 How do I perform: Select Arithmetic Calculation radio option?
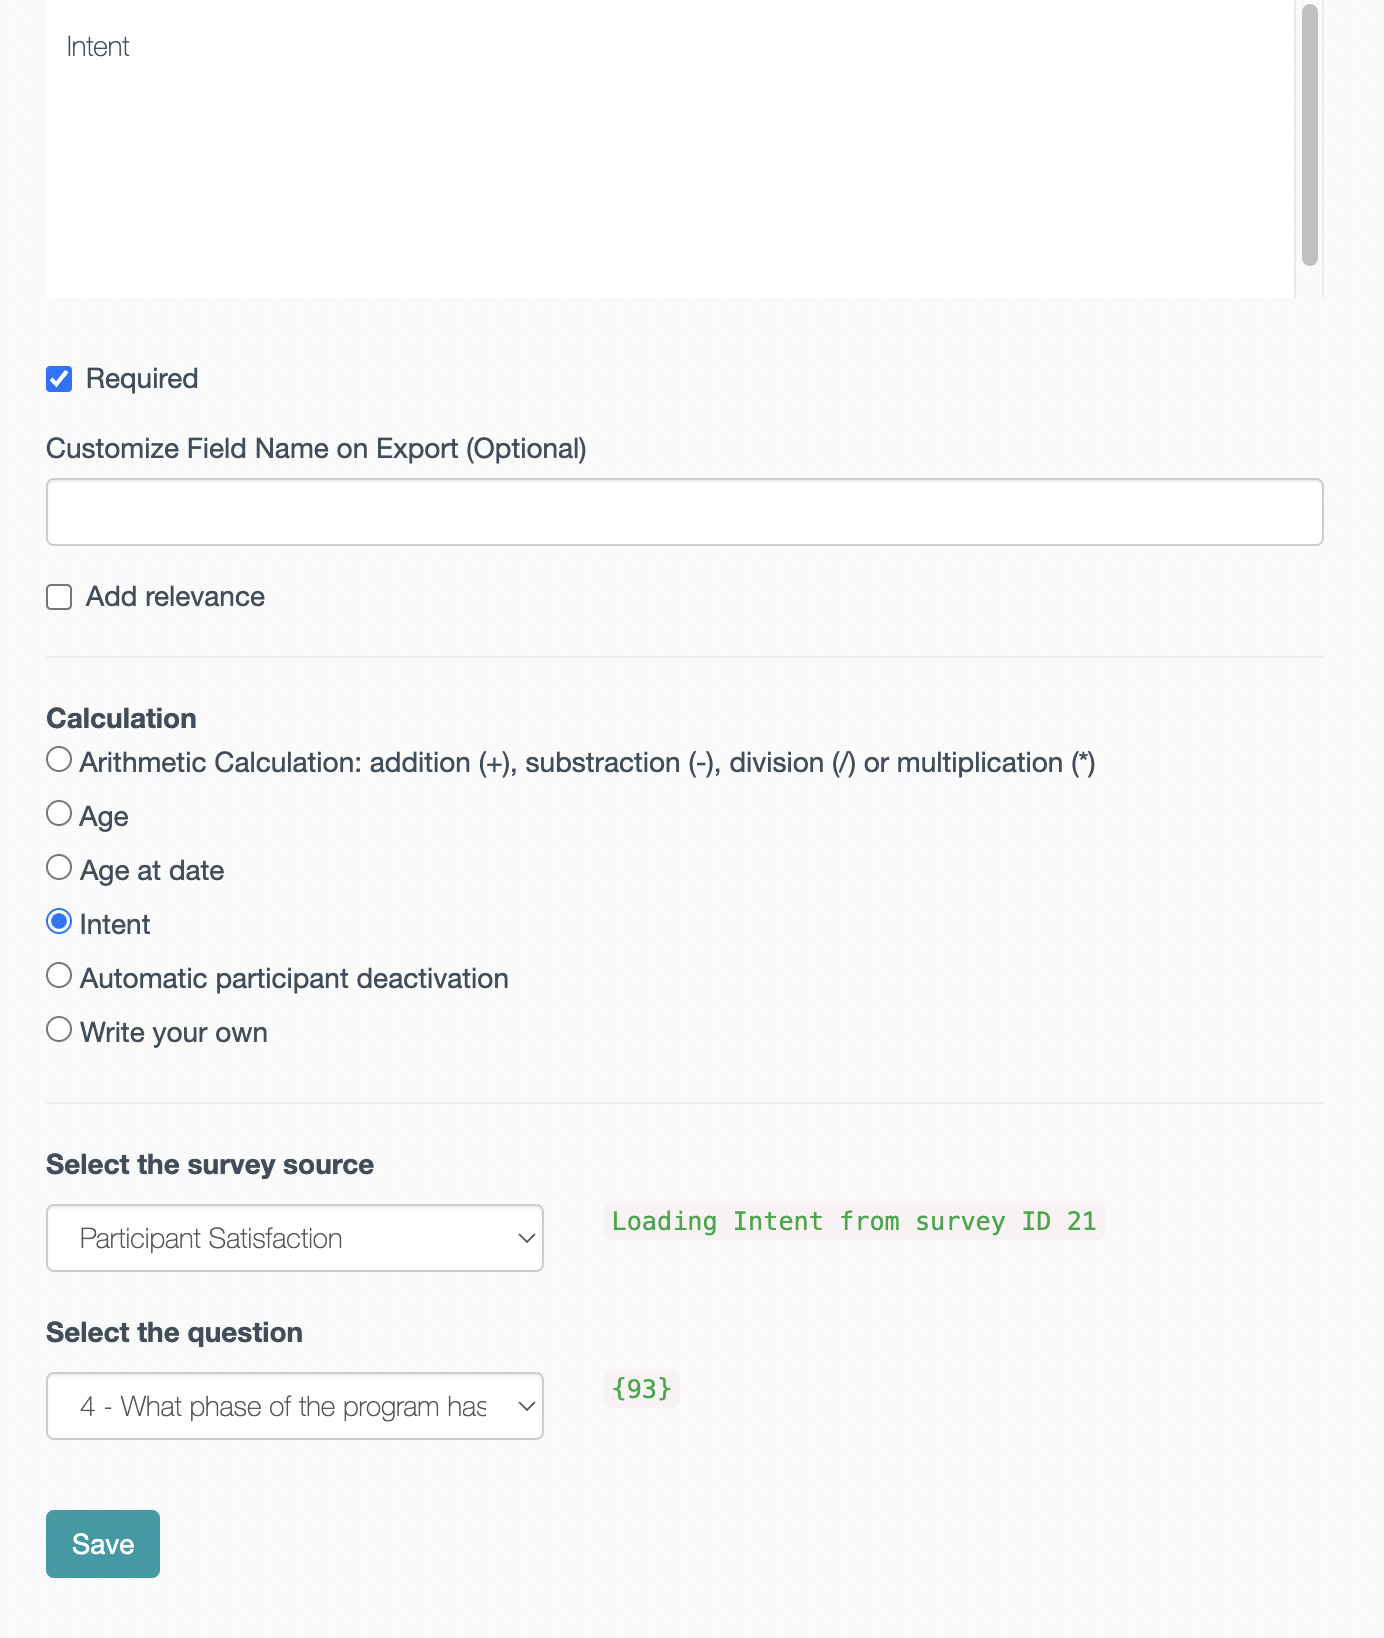tap(59, 760)
